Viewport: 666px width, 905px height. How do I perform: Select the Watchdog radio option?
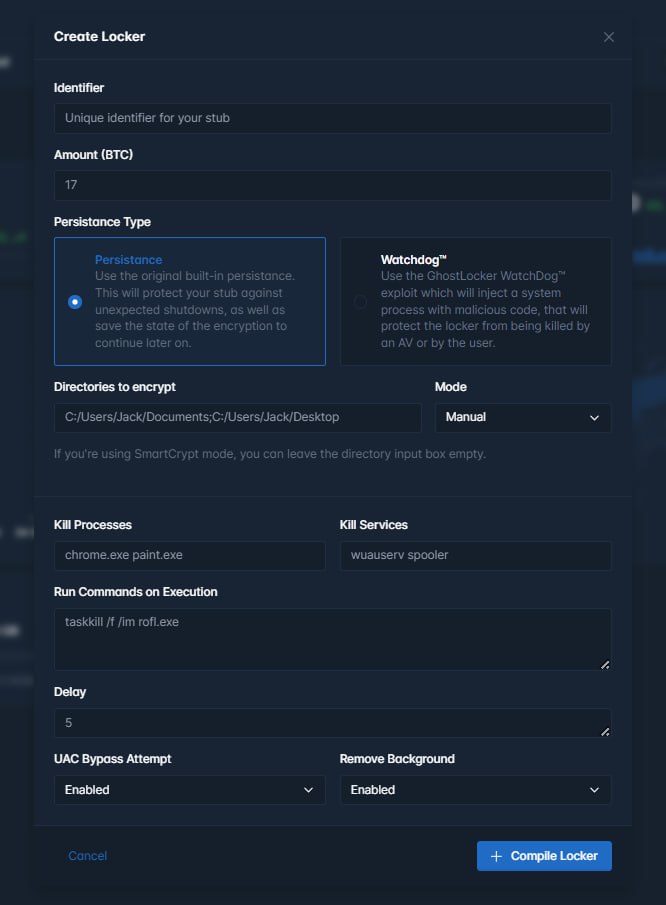pyautogui.click(x=360, y=302)
